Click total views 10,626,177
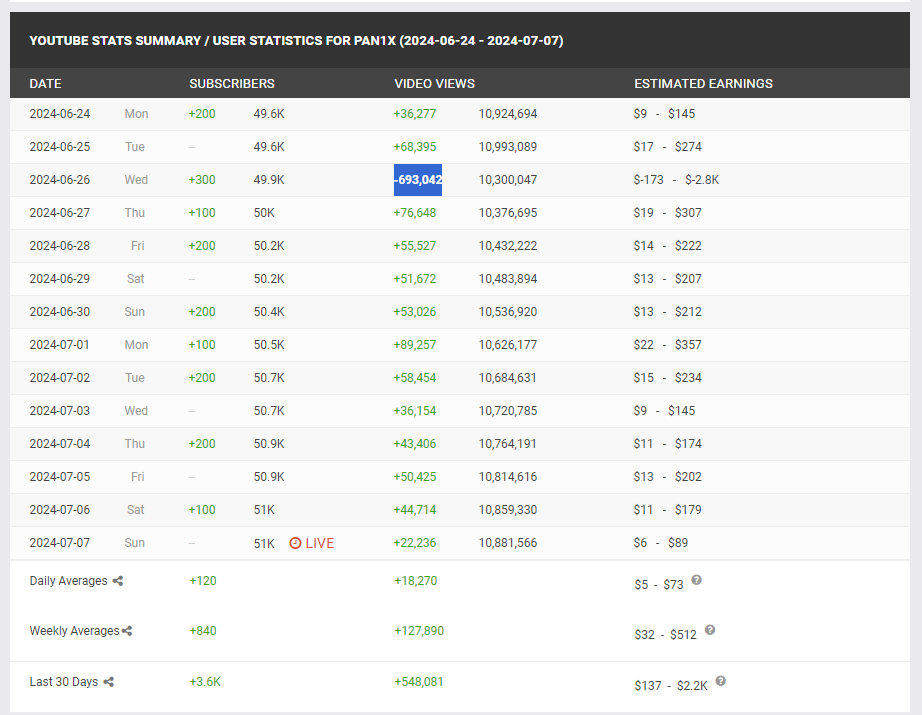This screenshot has height=715, width=922. click(508, 345)
